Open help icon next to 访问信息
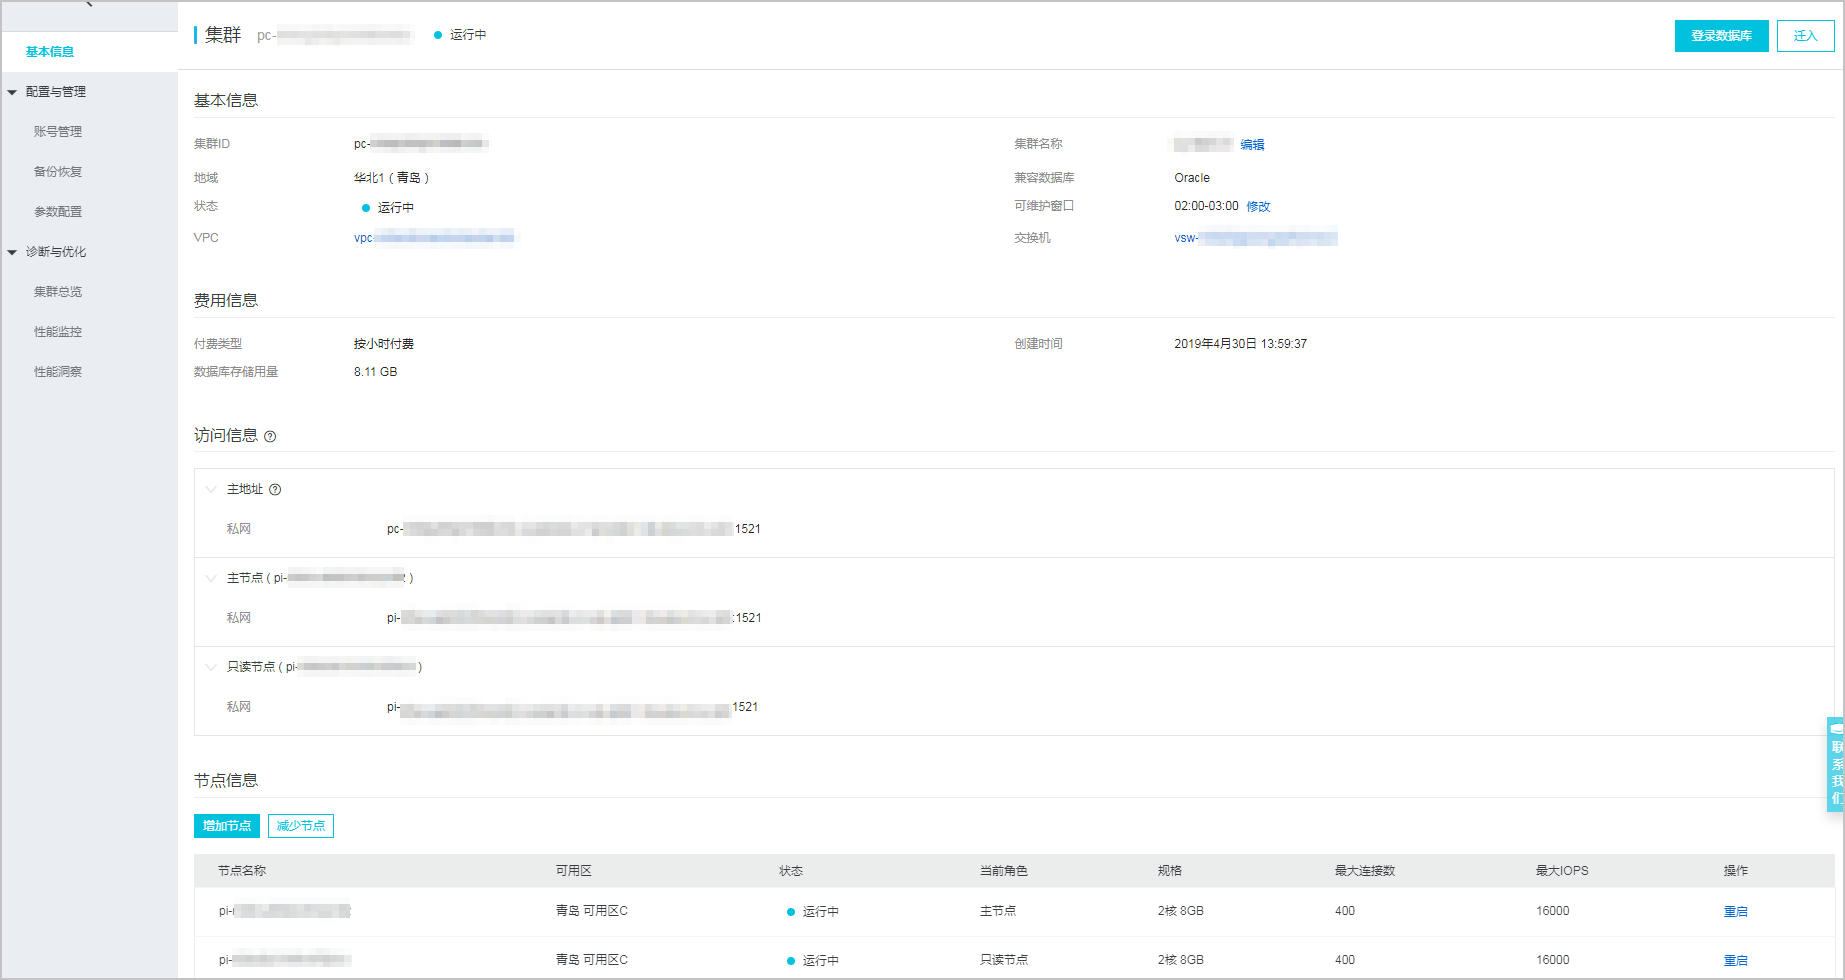The height and width of the screenshot is (980, 1845). click(x=270, y=436)
